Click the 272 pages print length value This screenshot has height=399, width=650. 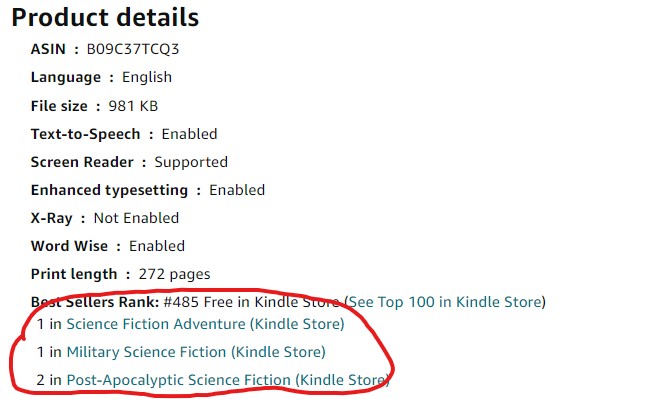[x=175, y=274]
